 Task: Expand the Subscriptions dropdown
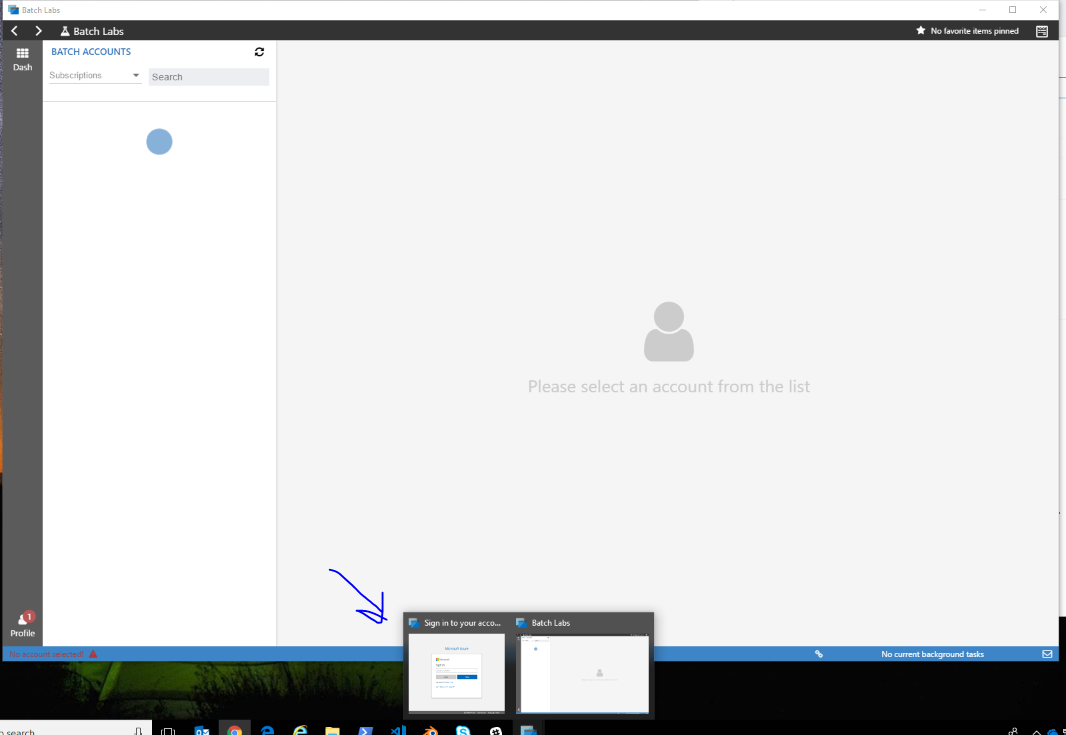tap(94, 75)
